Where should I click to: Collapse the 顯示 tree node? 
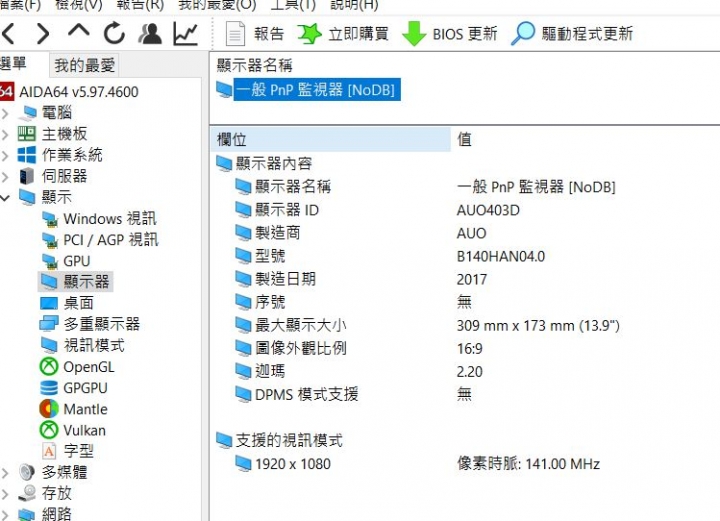click(5, 198)
